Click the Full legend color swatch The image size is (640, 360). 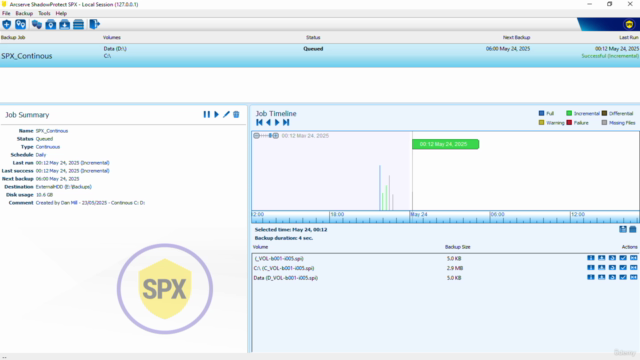pos(541,113)
